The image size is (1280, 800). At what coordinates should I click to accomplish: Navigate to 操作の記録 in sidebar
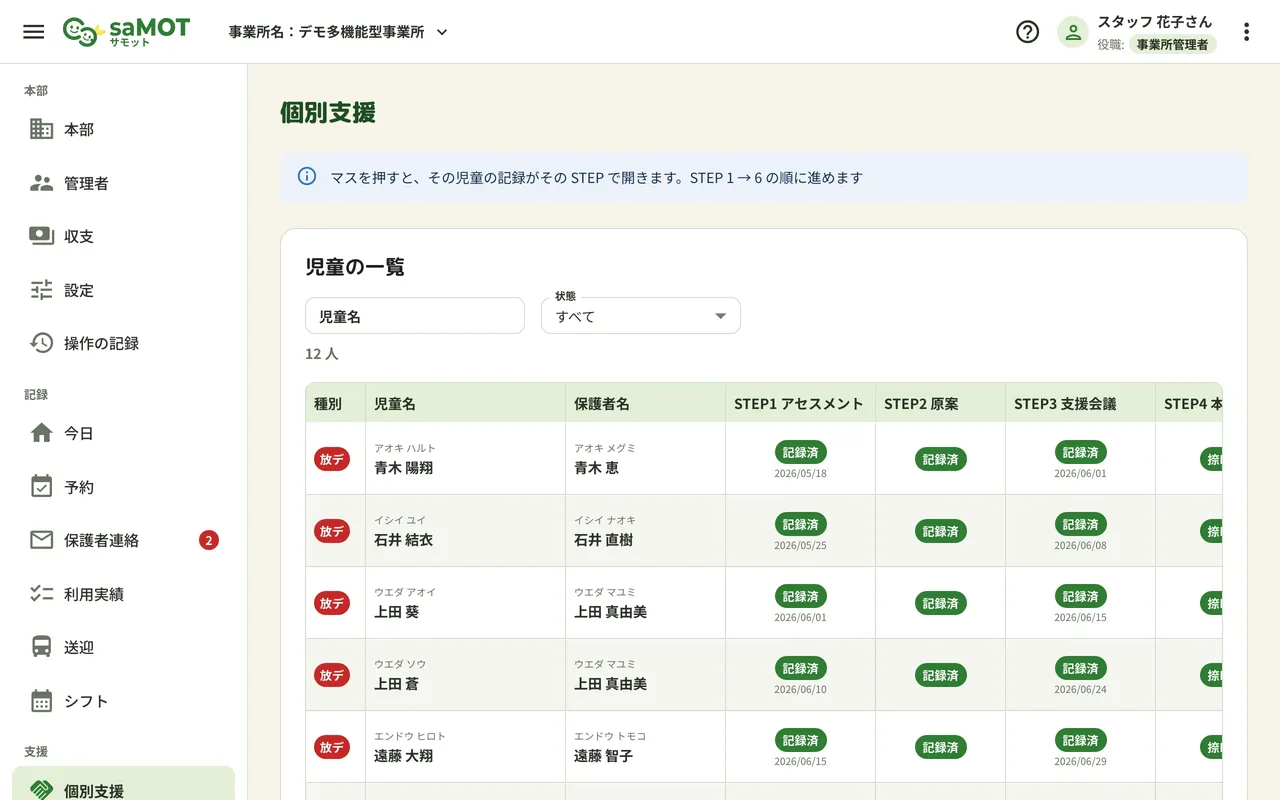pyautogui.click(x=123, y=343)
